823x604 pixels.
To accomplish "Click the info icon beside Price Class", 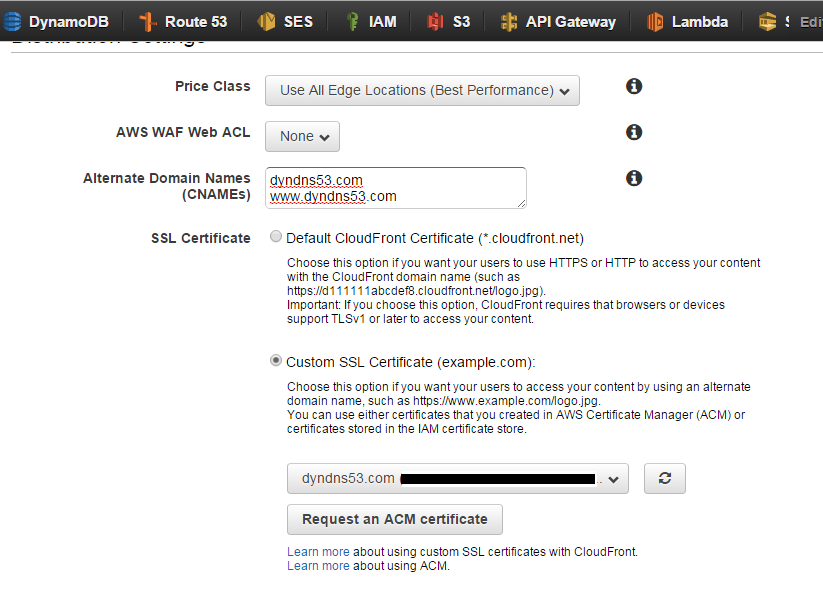I will pos(633,87).
